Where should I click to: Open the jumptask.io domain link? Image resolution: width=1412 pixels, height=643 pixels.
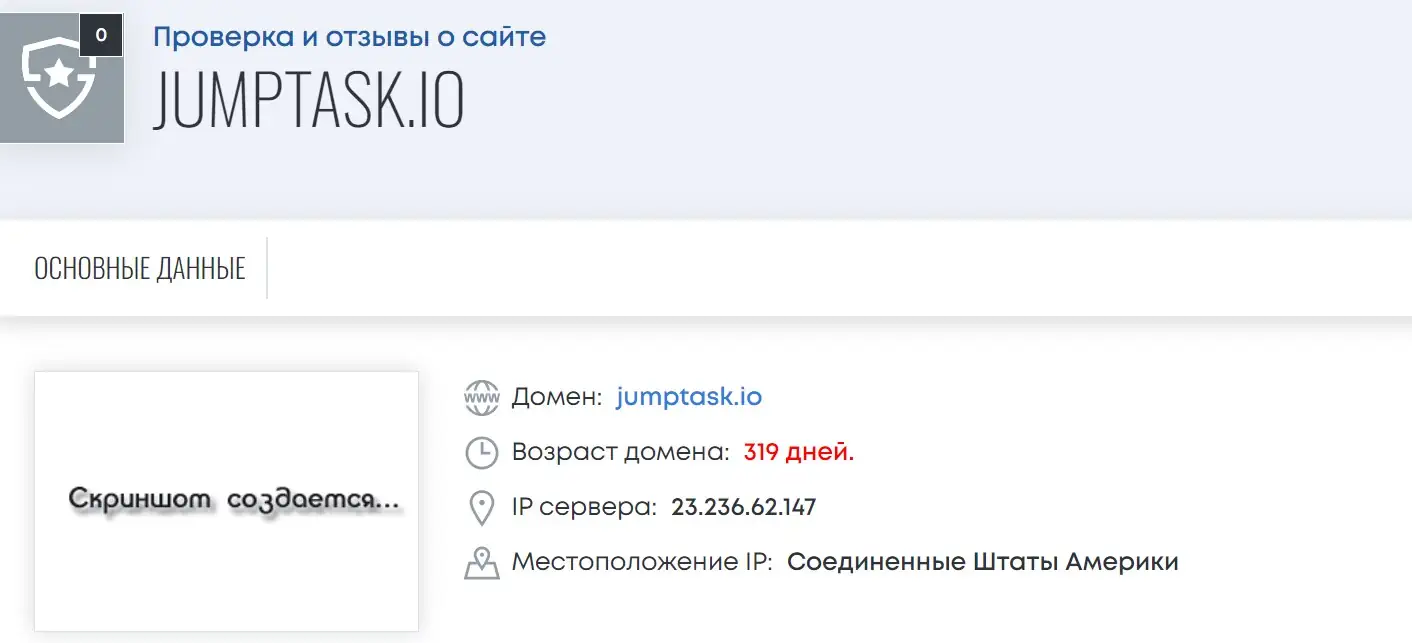coord(689,397)
